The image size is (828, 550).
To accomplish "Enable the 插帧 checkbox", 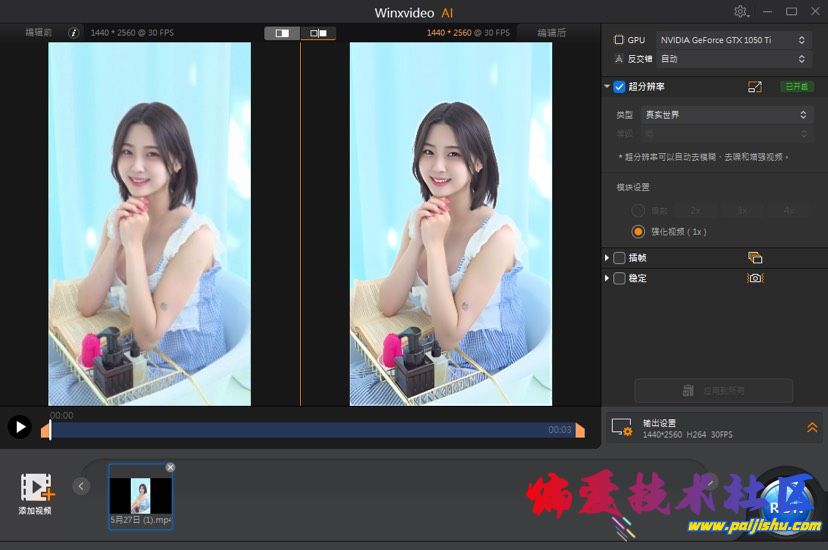I will click(620, 258).
